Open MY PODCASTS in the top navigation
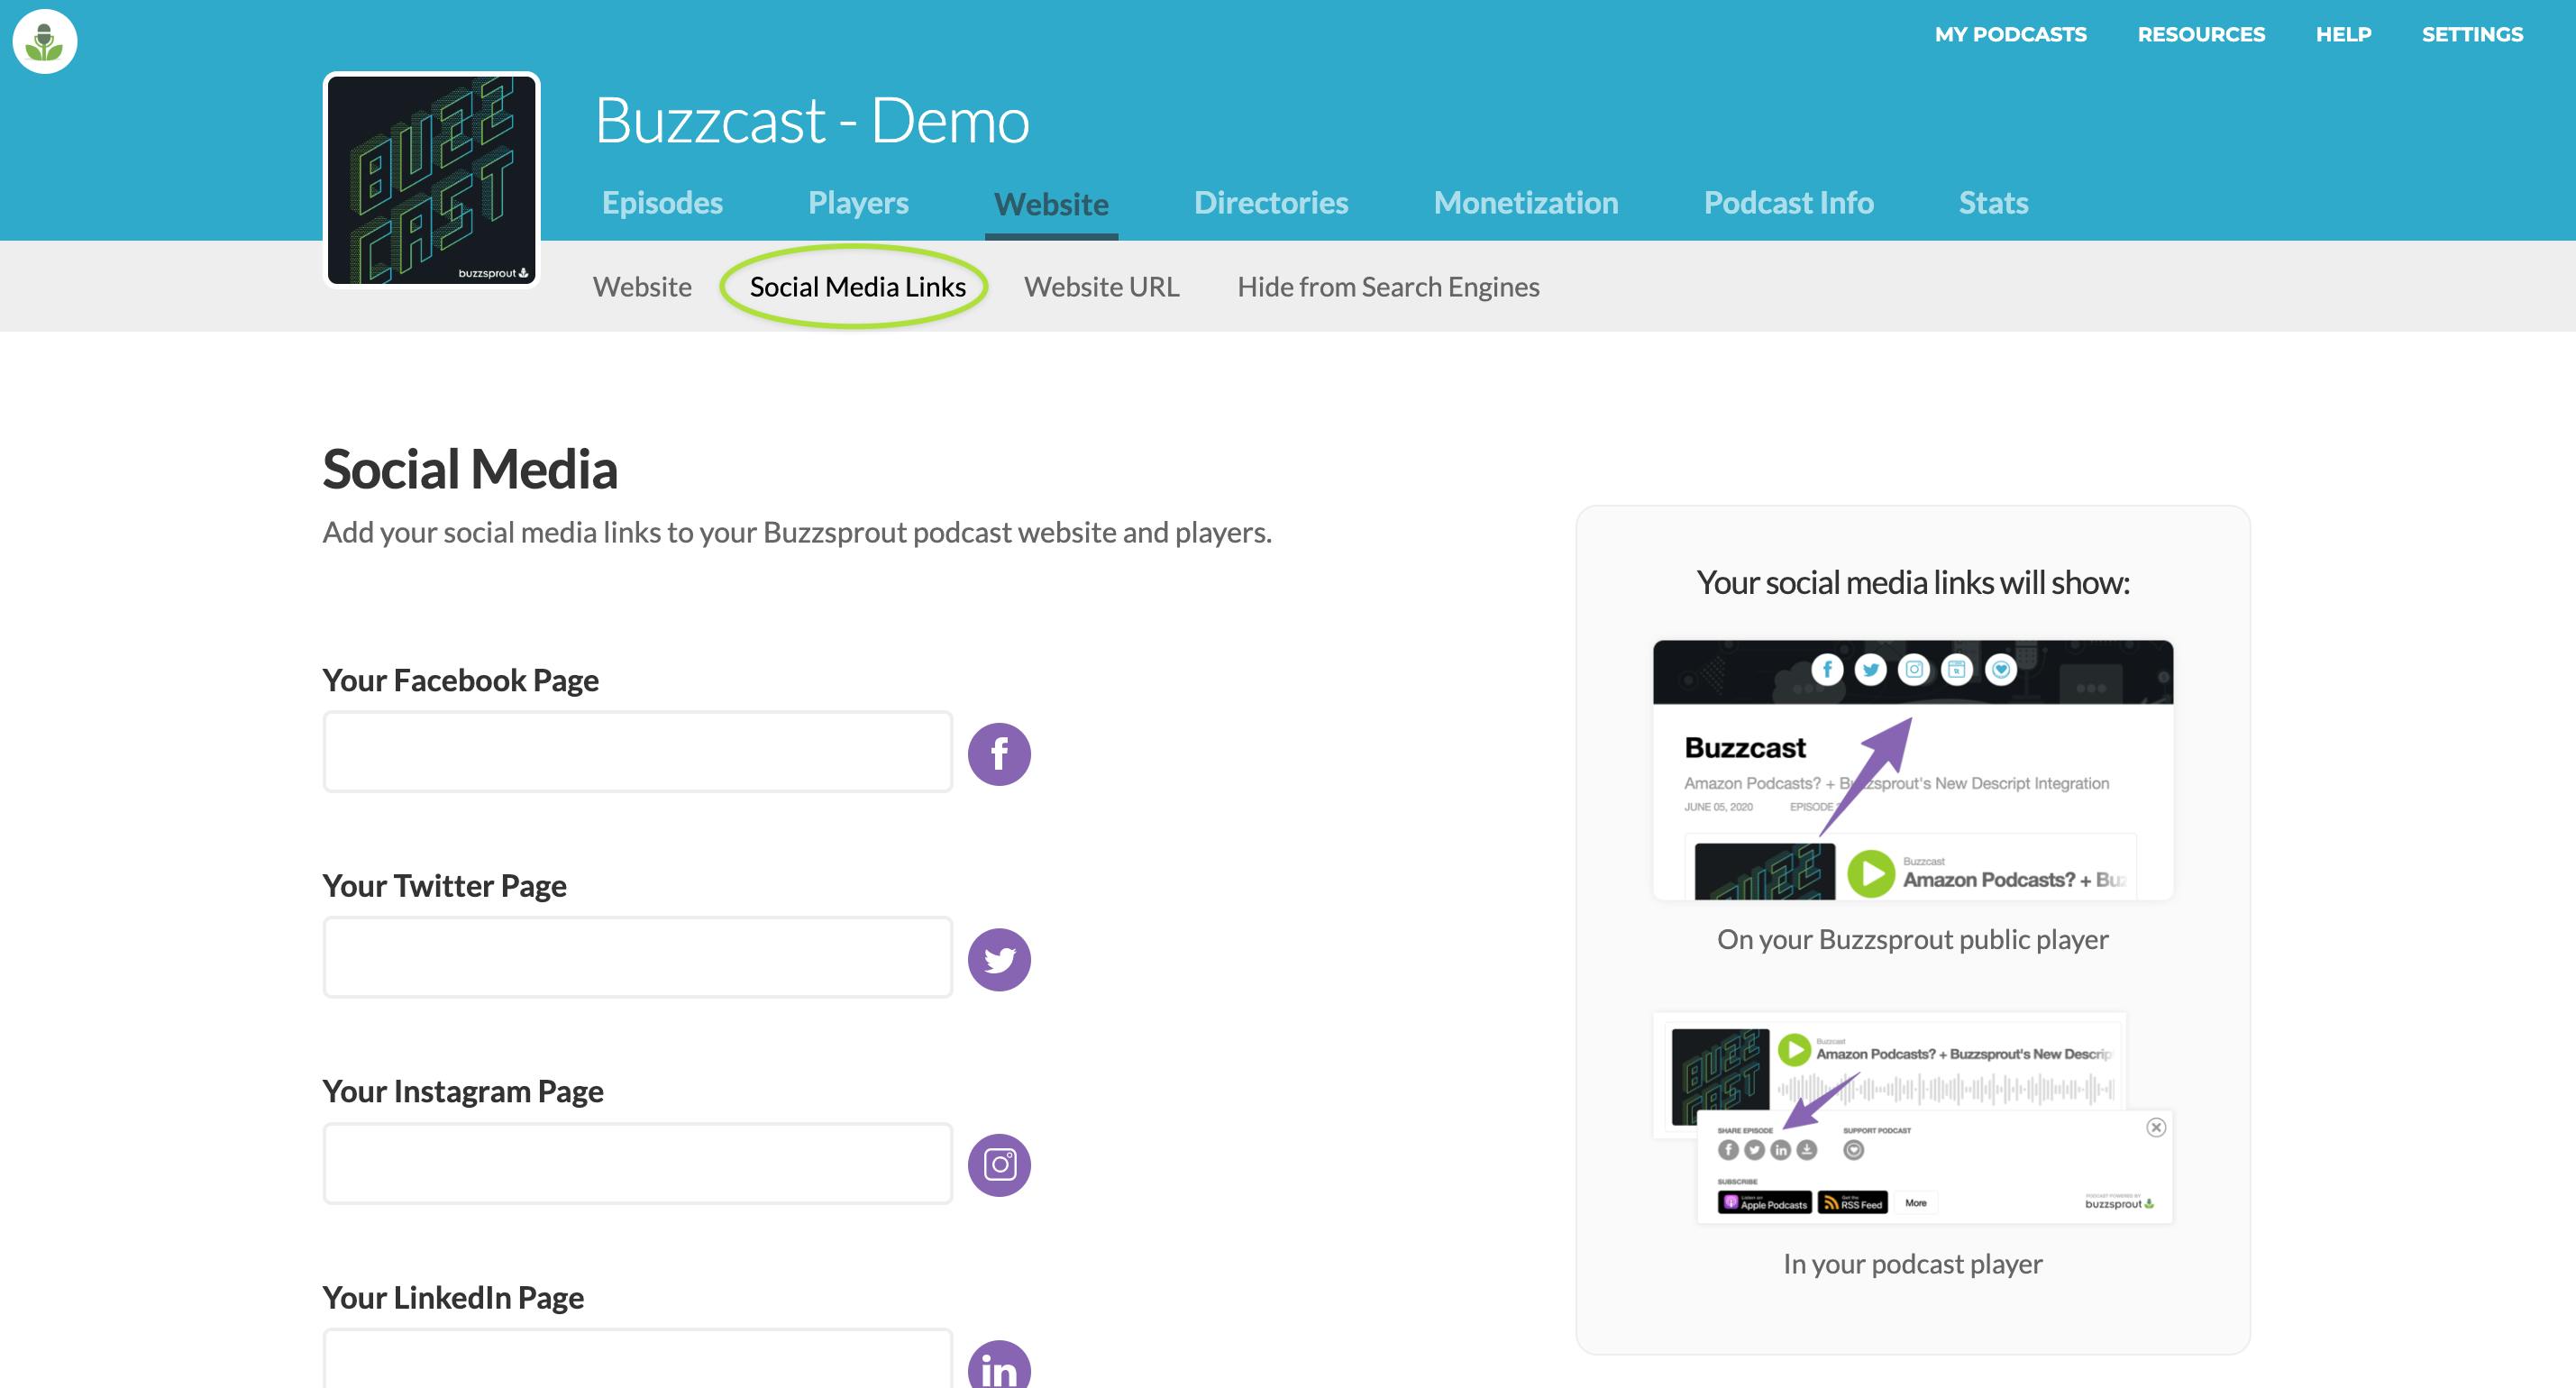Screen dimensions: 2576x1388 [2010, 34]
